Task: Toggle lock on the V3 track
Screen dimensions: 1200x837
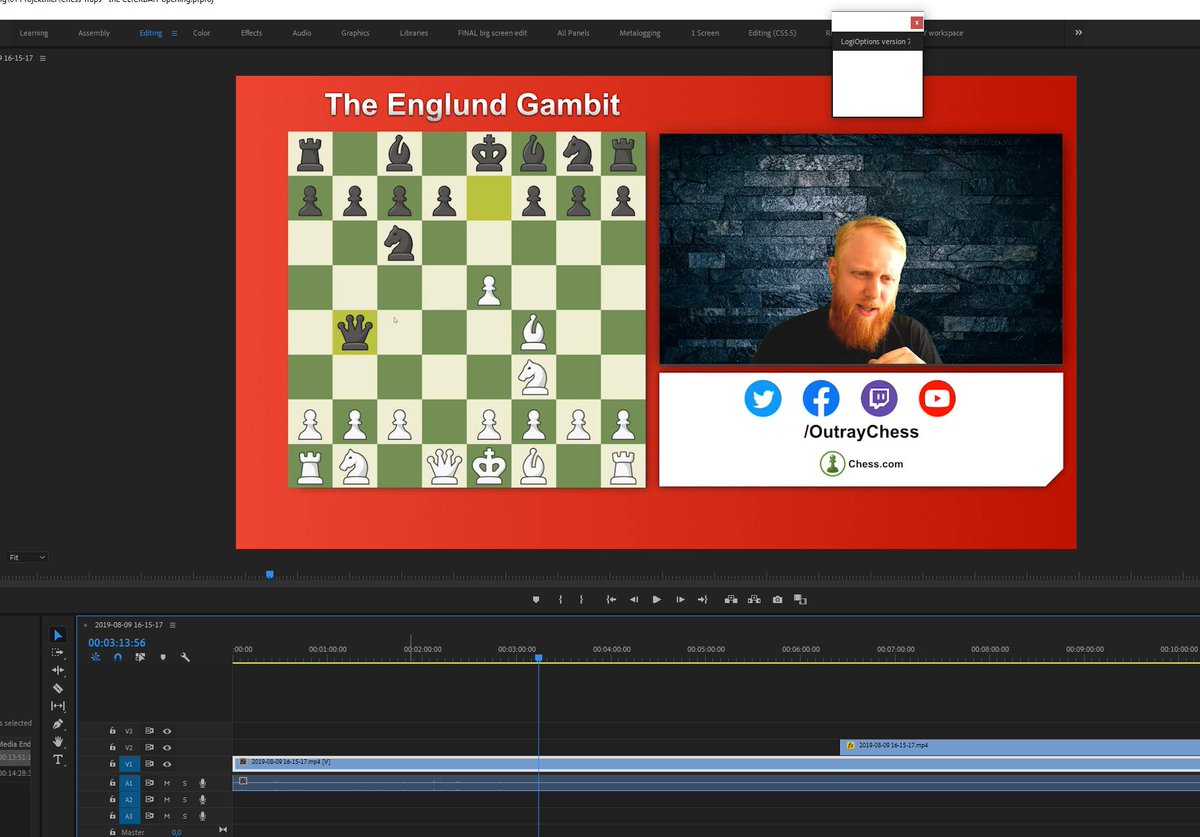Action: (112, 731)
